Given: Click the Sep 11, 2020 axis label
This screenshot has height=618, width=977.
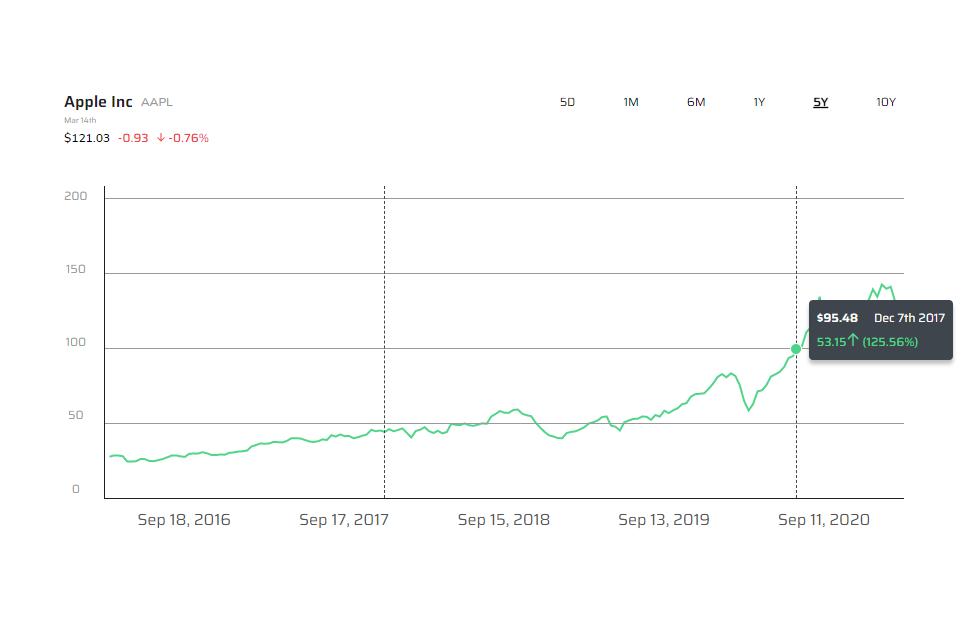Looking at the screenshot, I should coord(823,520).
